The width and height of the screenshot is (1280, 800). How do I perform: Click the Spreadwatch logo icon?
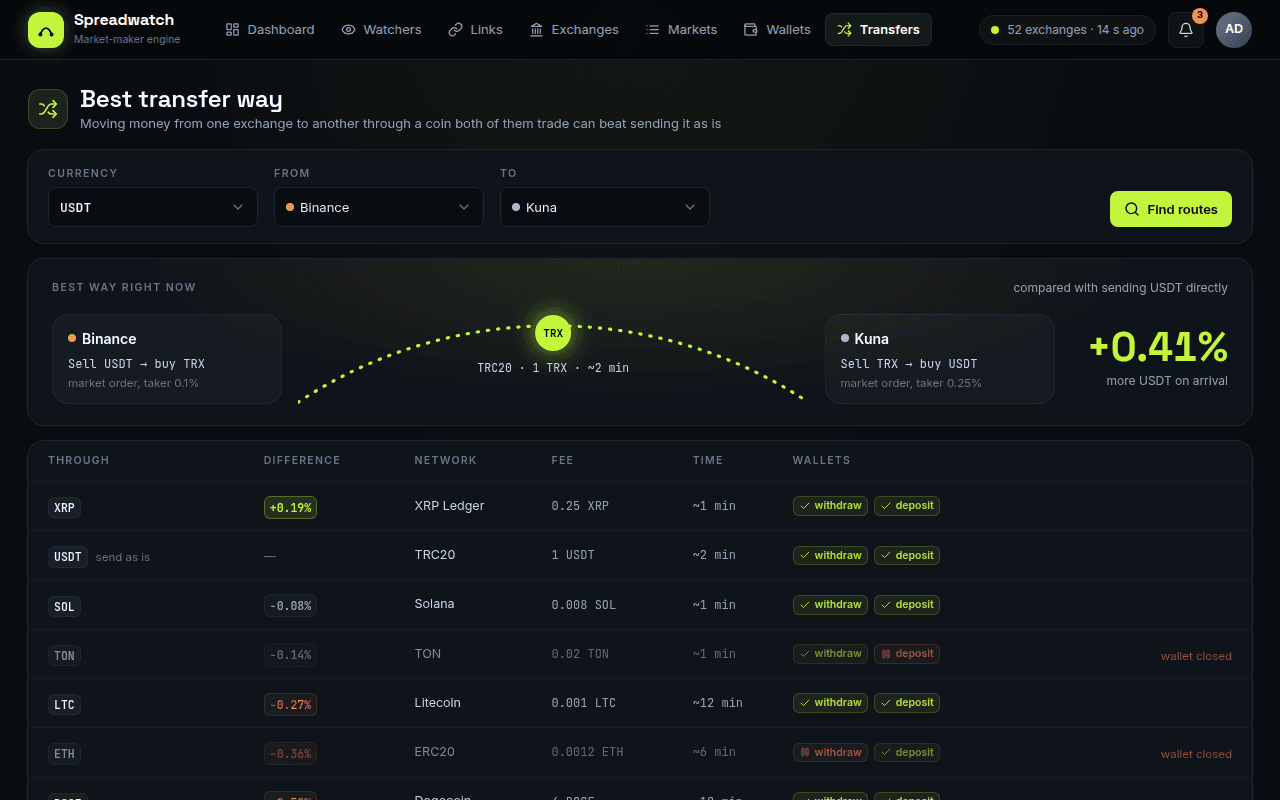pyautogui.click(x=46, y=30)
